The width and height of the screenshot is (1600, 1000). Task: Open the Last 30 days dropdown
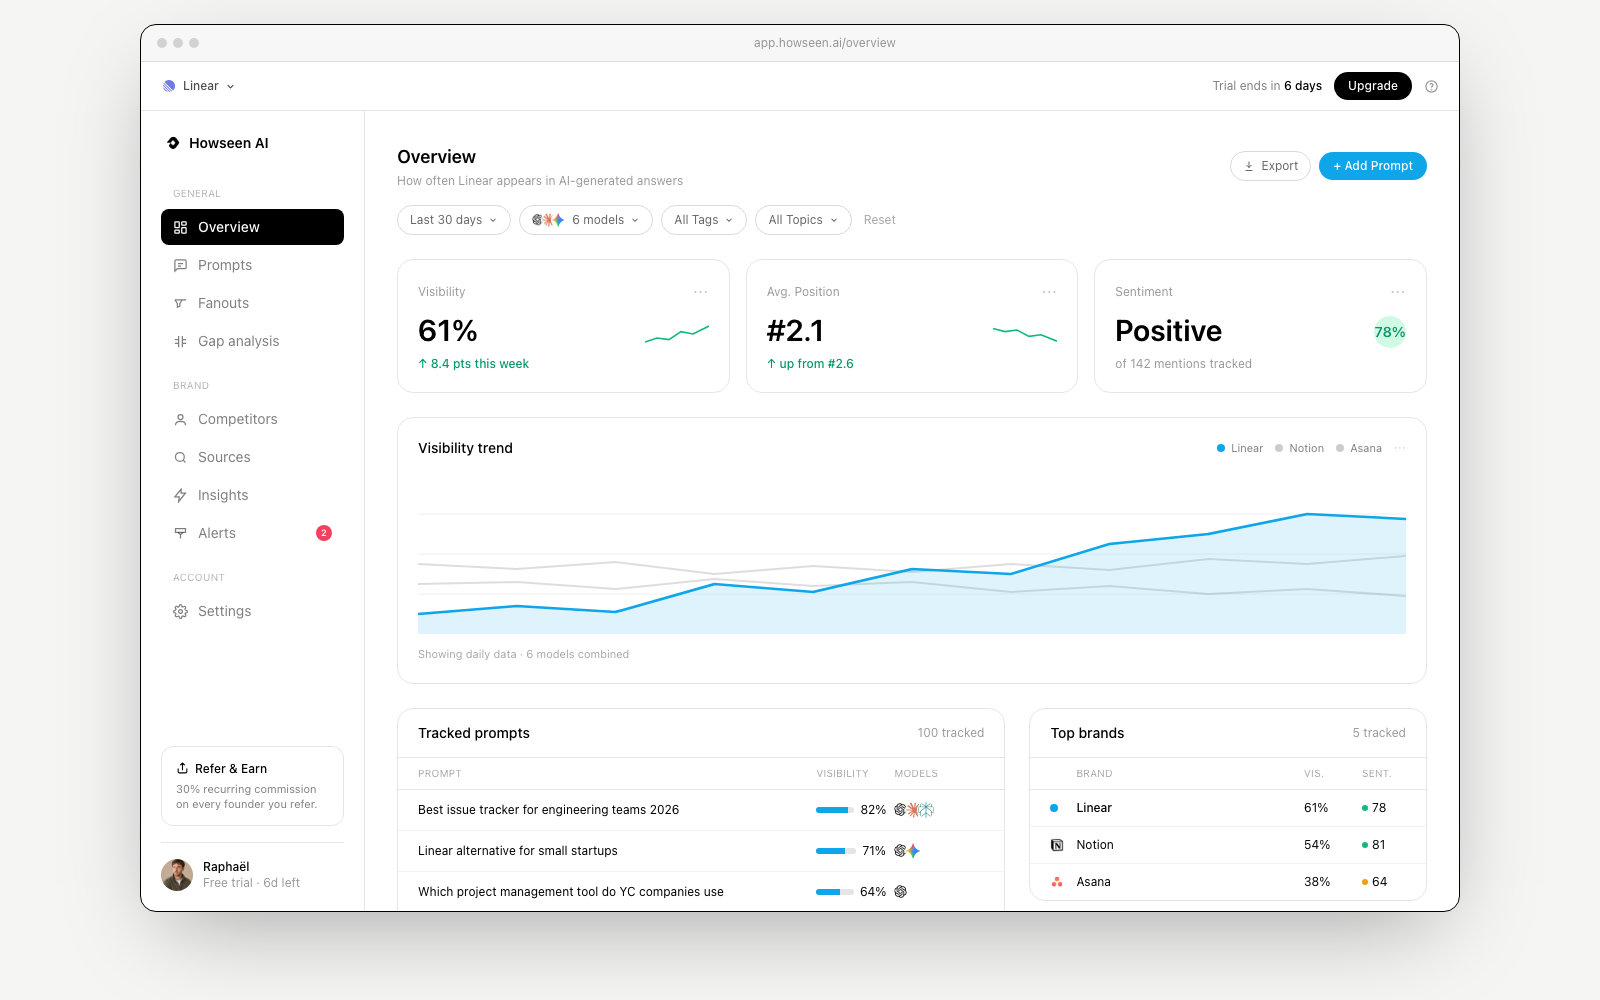[x=454, y=220]
